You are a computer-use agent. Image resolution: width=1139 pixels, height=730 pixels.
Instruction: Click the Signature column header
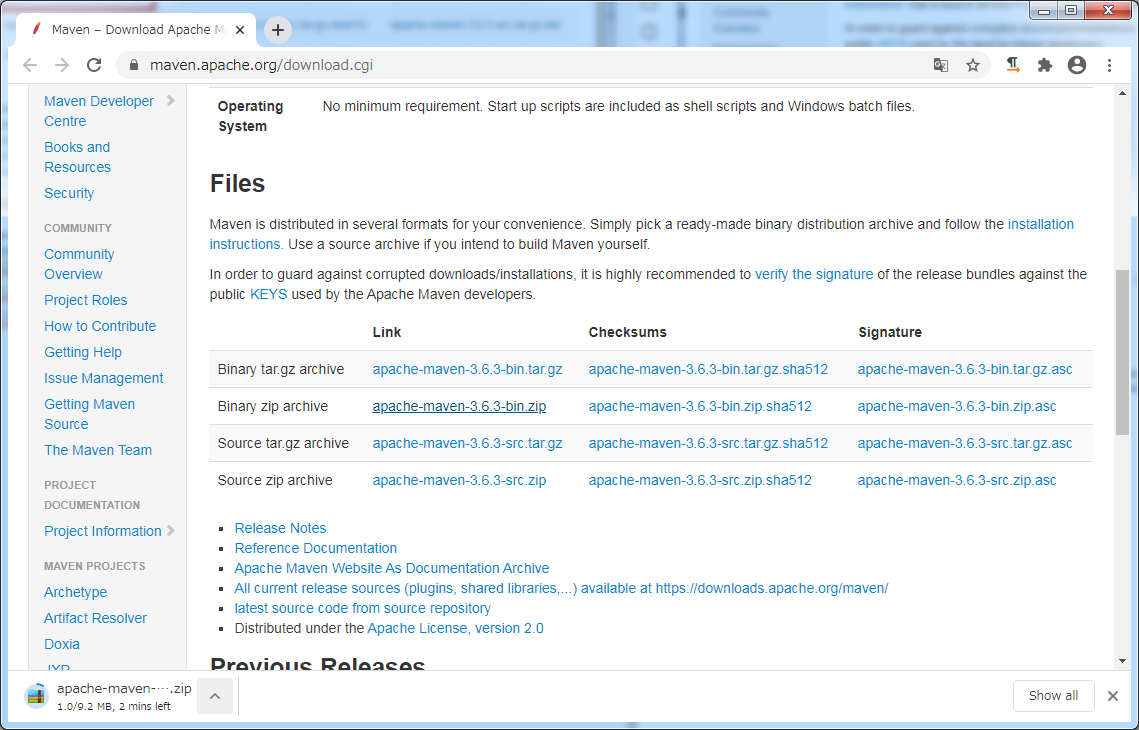(890, 333)
